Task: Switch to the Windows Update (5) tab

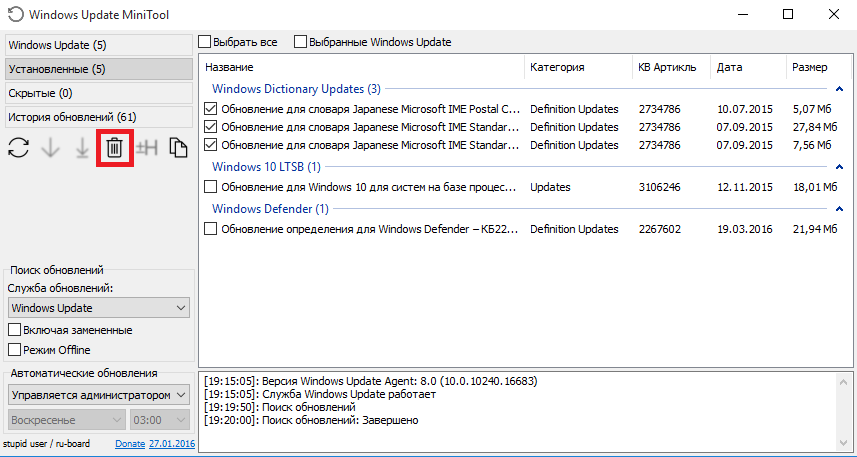Action: pyautogui.click(x=98, y=45)
